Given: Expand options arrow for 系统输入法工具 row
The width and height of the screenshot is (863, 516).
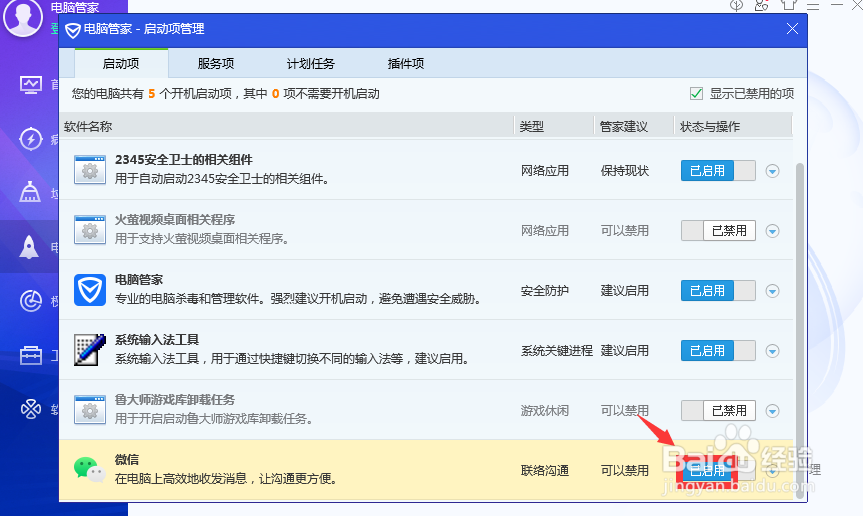Looking at the screenshot, I should click(772, 351).
